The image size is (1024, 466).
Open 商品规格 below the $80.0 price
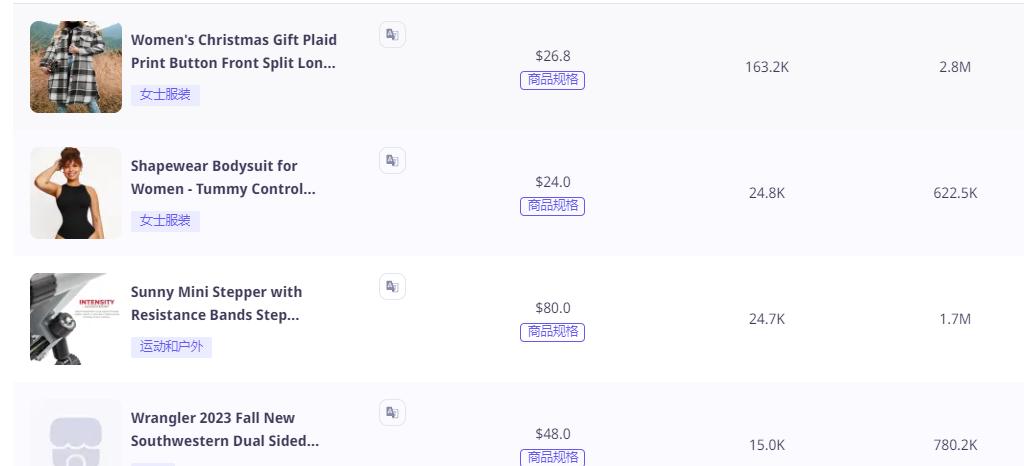pos(552,332)
